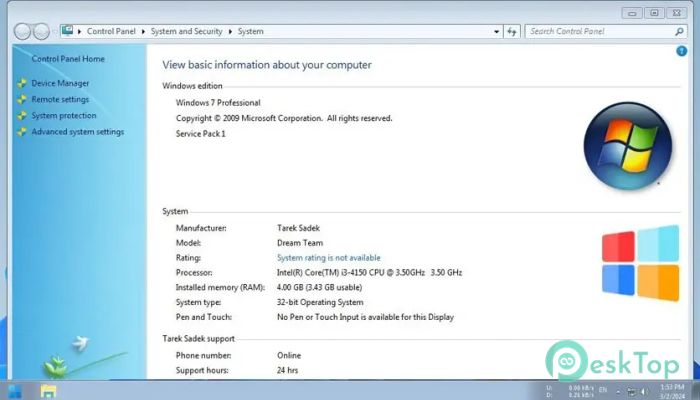The image size is (700, 400).
Task: Open the address bar history dropdown arrow
Action: tap(496, 32)
